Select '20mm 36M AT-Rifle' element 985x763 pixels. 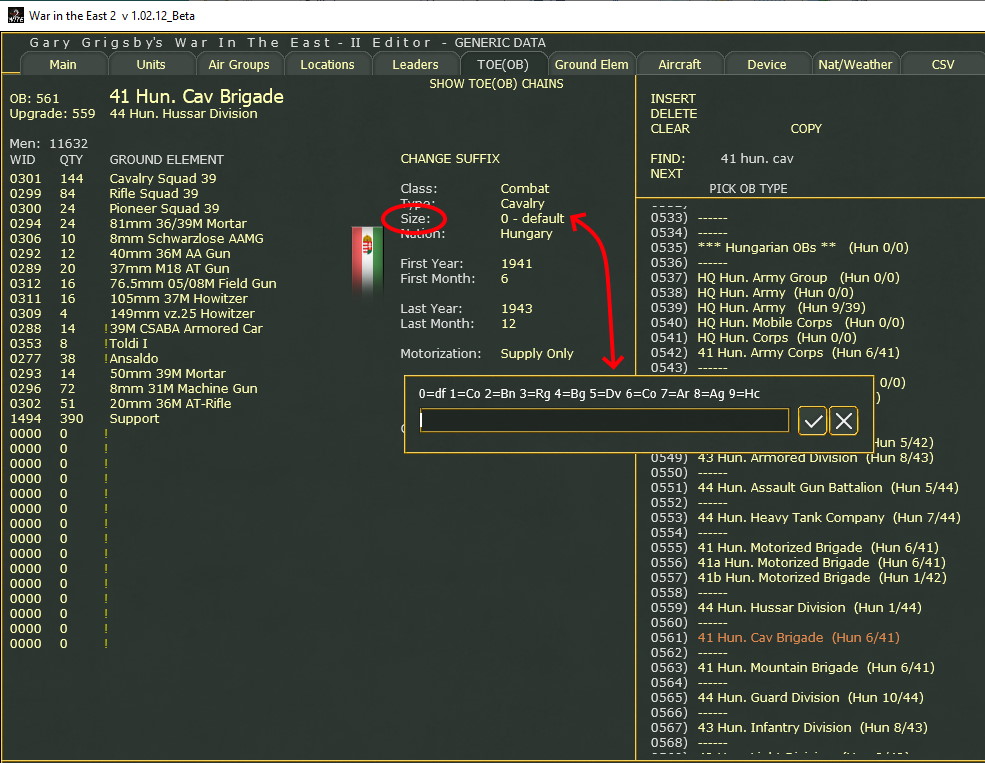point(170,404)
